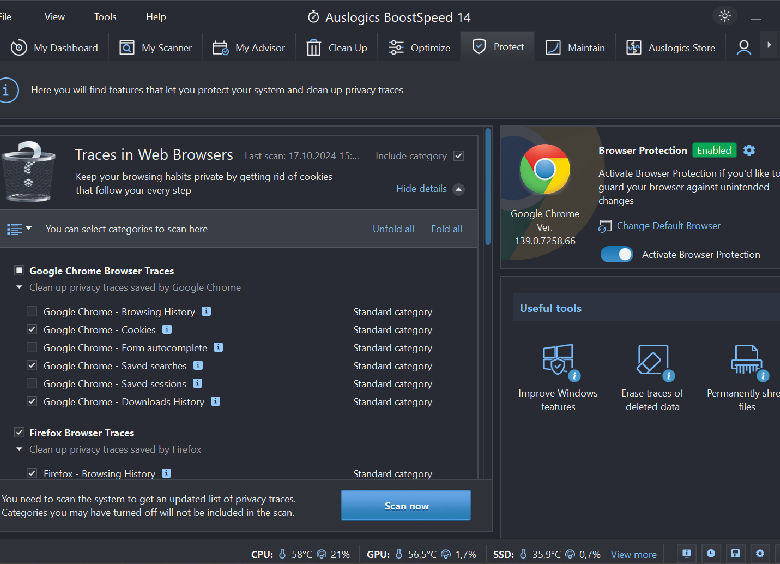The image size is (780, 564).
Task: Go to the Clean Up tab
Action: click(336, 48)
